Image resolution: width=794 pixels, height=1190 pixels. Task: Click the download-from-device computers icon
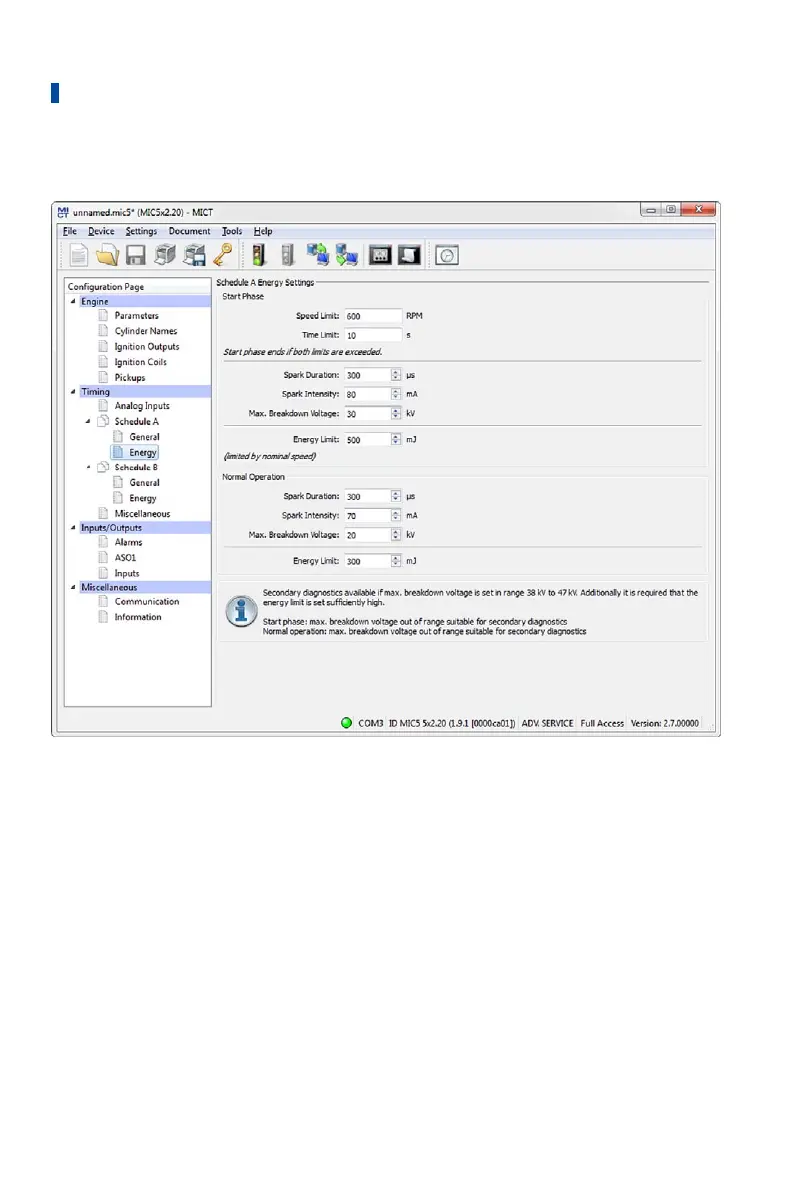(347, 255)
